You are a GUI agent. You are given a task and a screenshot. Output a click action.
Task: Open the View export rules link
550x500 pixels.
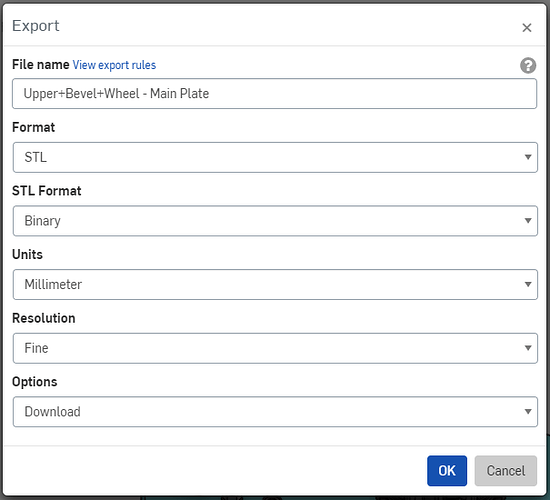point(114,65)
